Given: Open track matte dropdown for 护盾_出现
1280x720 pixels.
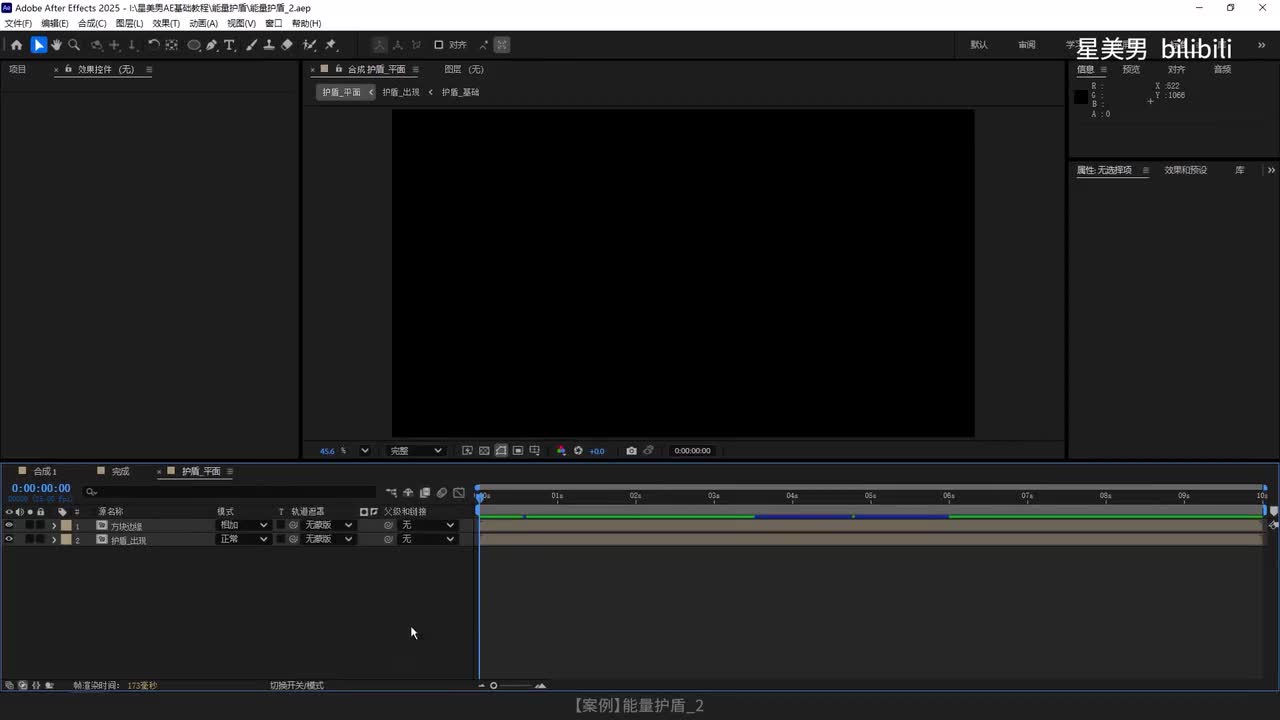Looking at the screenshot, I should point(328,539).
